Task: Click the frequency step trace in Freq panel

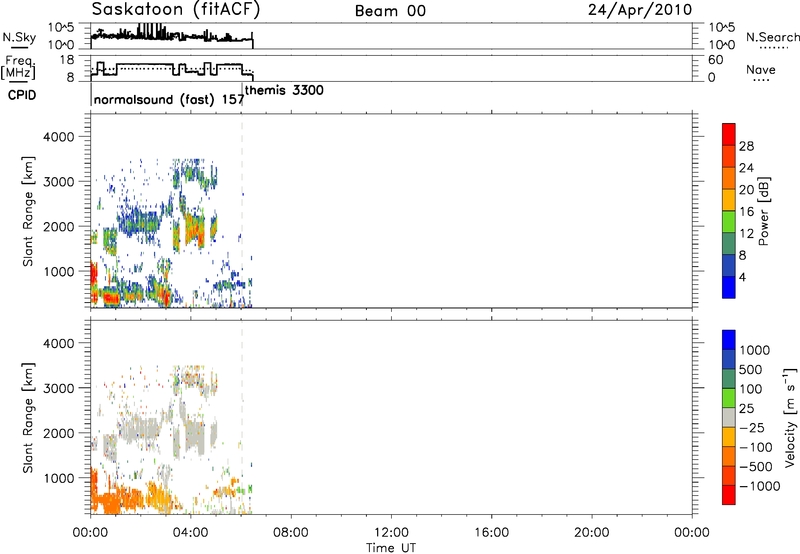Action: click(x=171, y=69)
